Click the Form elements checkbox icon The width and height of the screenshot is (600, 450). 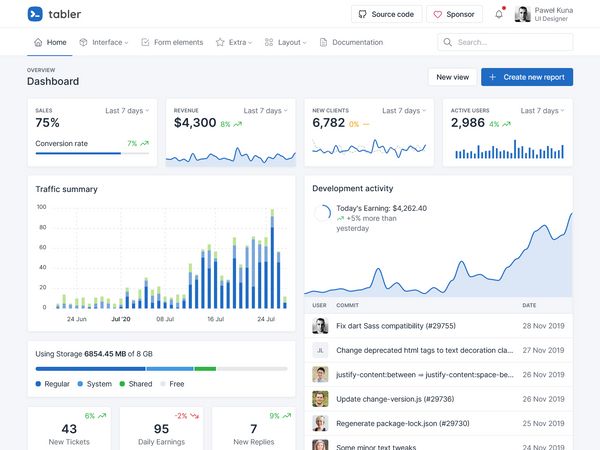coord(145,42)
